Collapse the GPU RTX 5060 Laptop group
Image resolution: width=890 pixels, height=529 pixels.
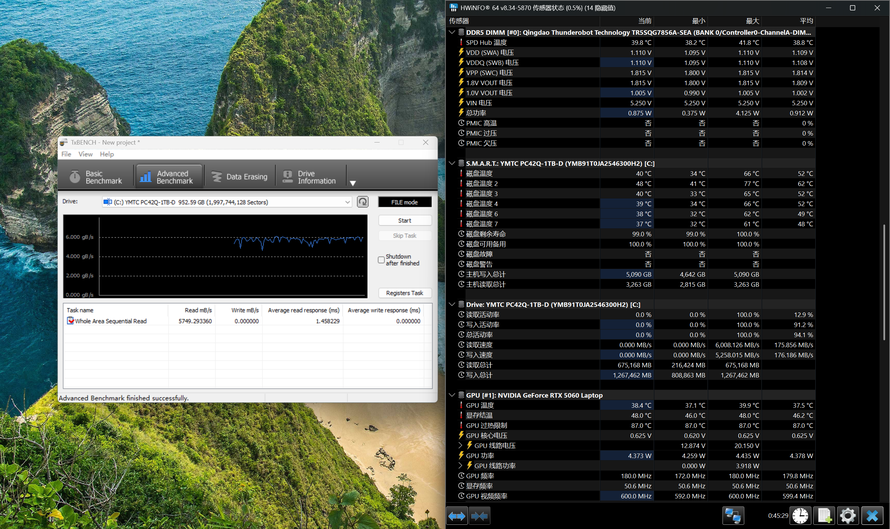click(452, 395)
